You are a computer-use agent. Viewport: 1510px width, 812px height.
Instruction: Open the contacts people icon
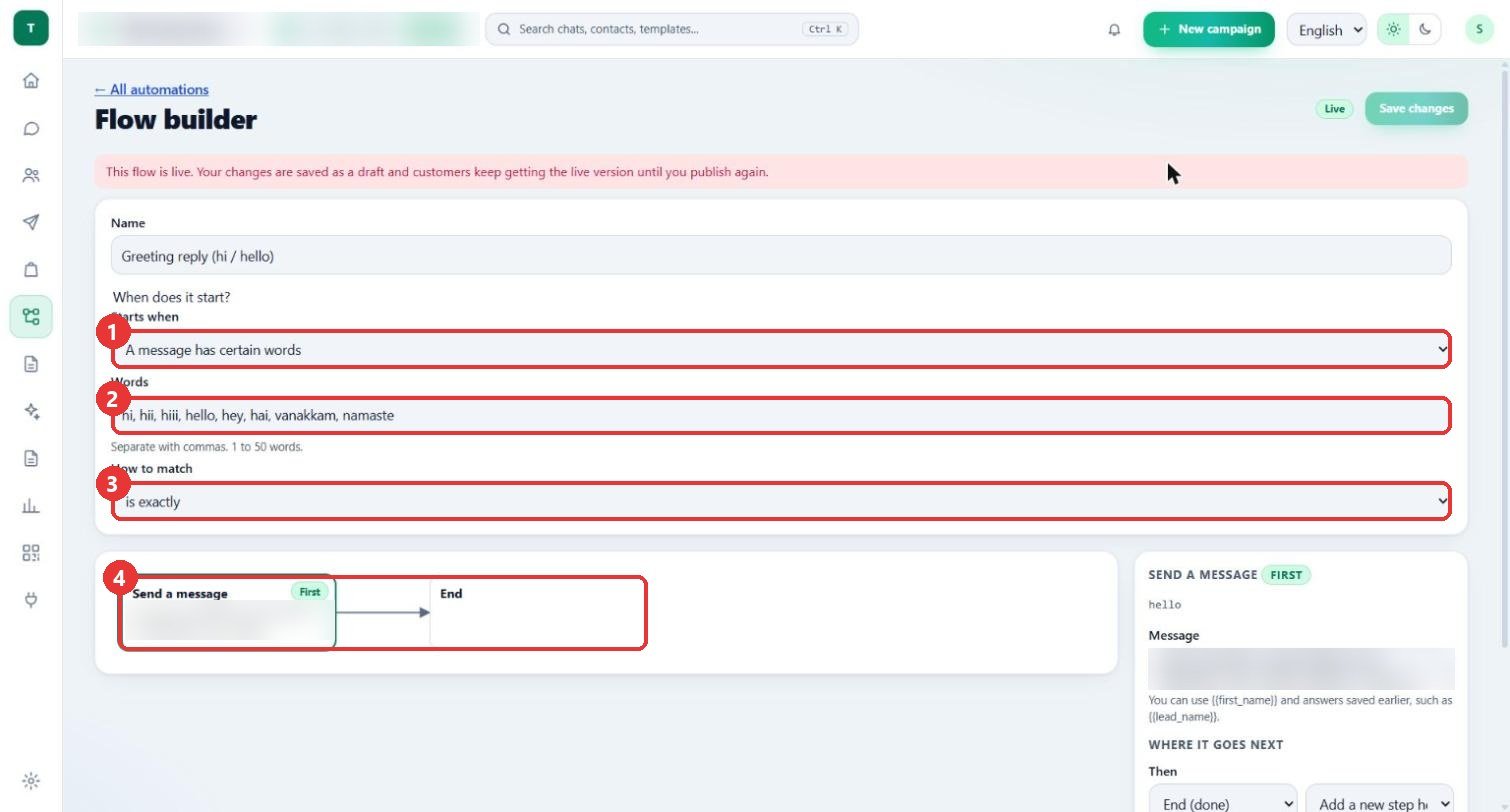coord(31,175)
